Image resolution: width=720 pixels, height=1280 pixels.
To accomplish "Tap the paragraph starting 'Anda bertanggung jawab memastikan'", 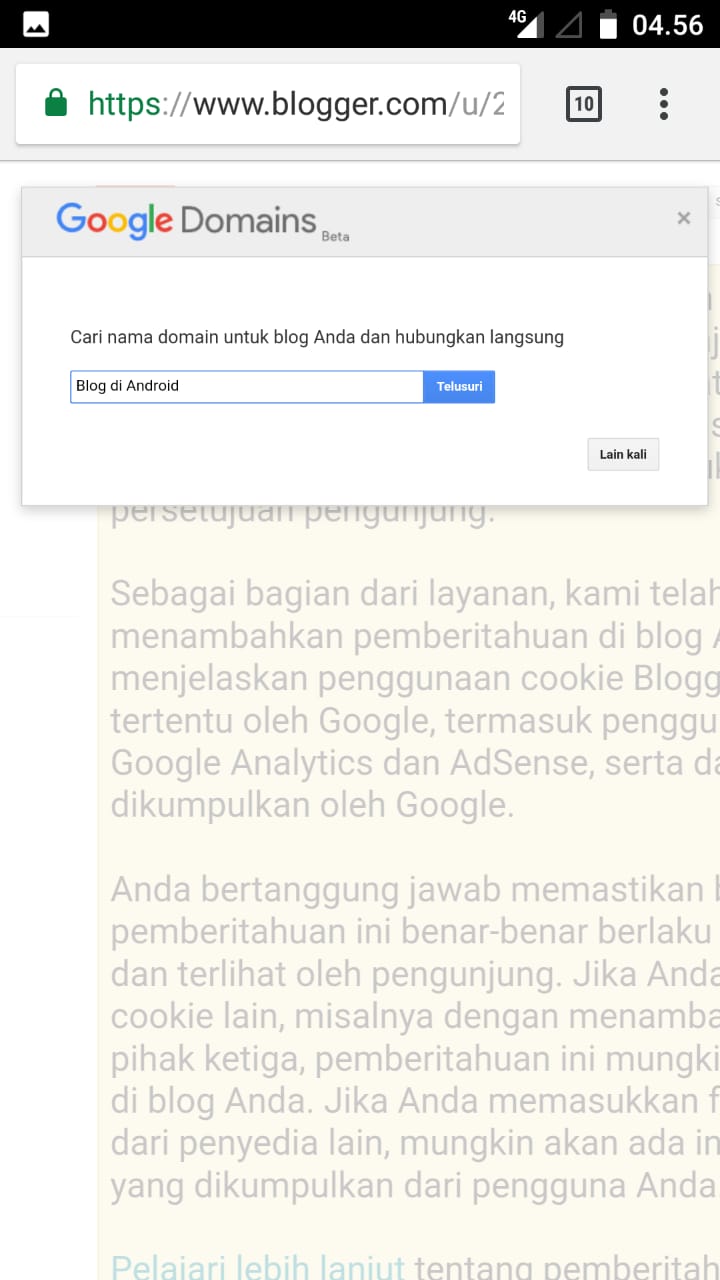I will pos(415,1036).
